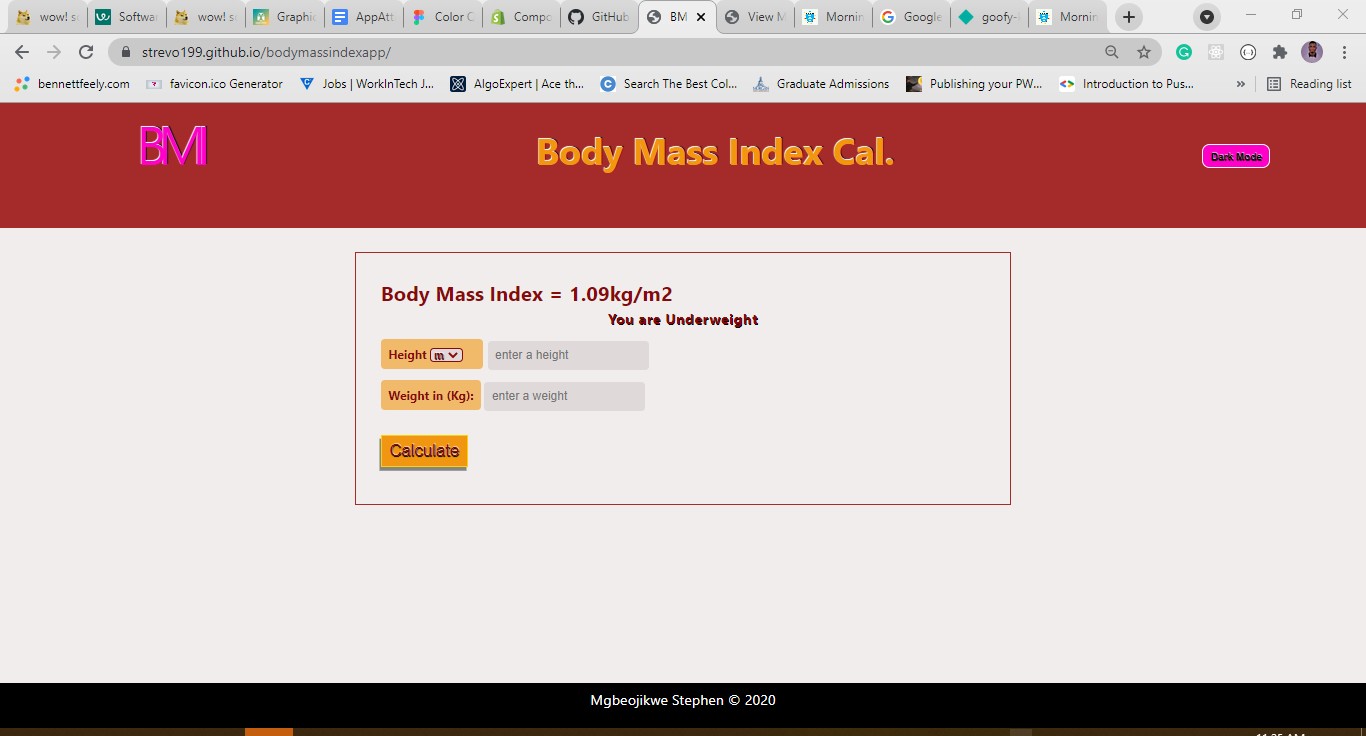The image size is (1366, 736).
Task: Switch to the Softwa tab
Action: [x=127, y=17]
